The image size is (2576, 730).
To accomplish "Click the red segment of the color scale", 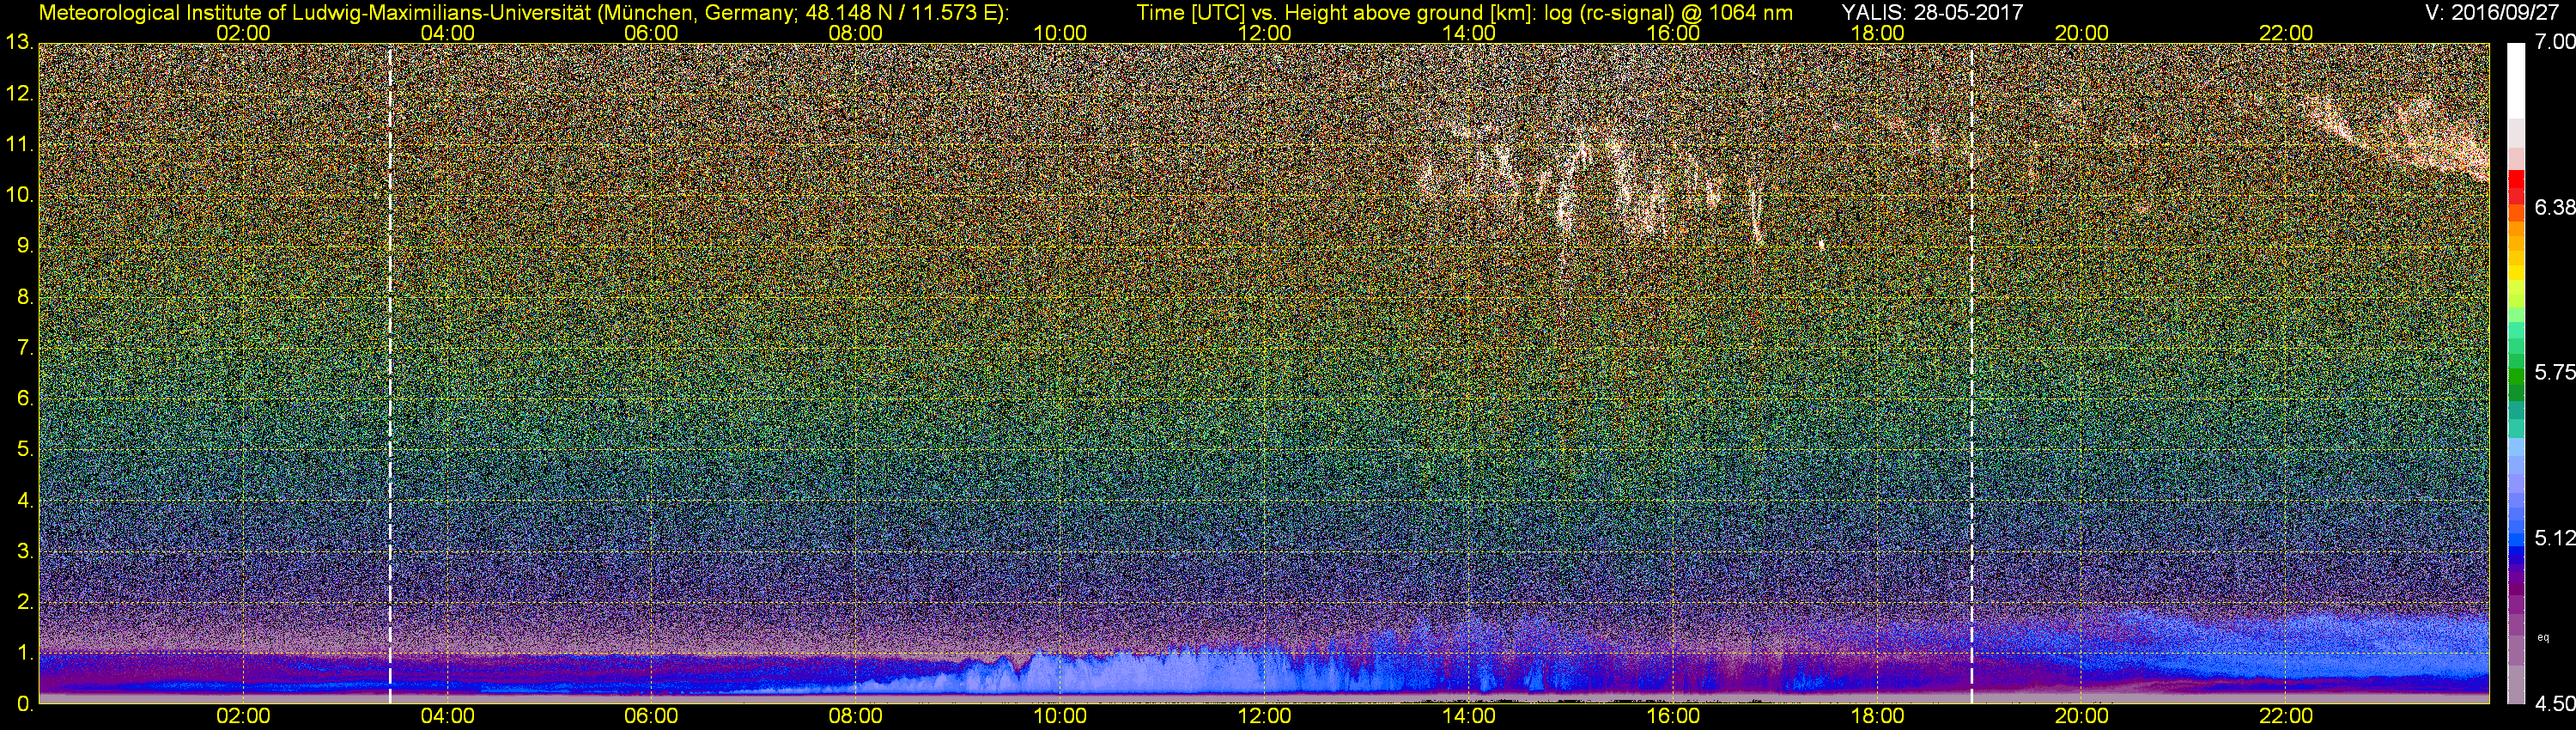I will [x=2516, y=186].
